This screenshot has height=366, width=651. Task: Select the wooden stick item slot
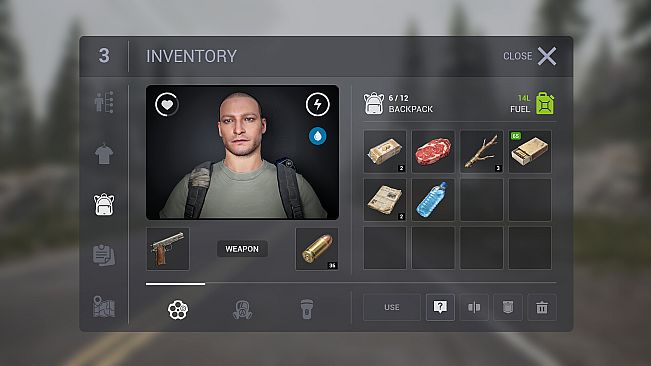[482, 151]
